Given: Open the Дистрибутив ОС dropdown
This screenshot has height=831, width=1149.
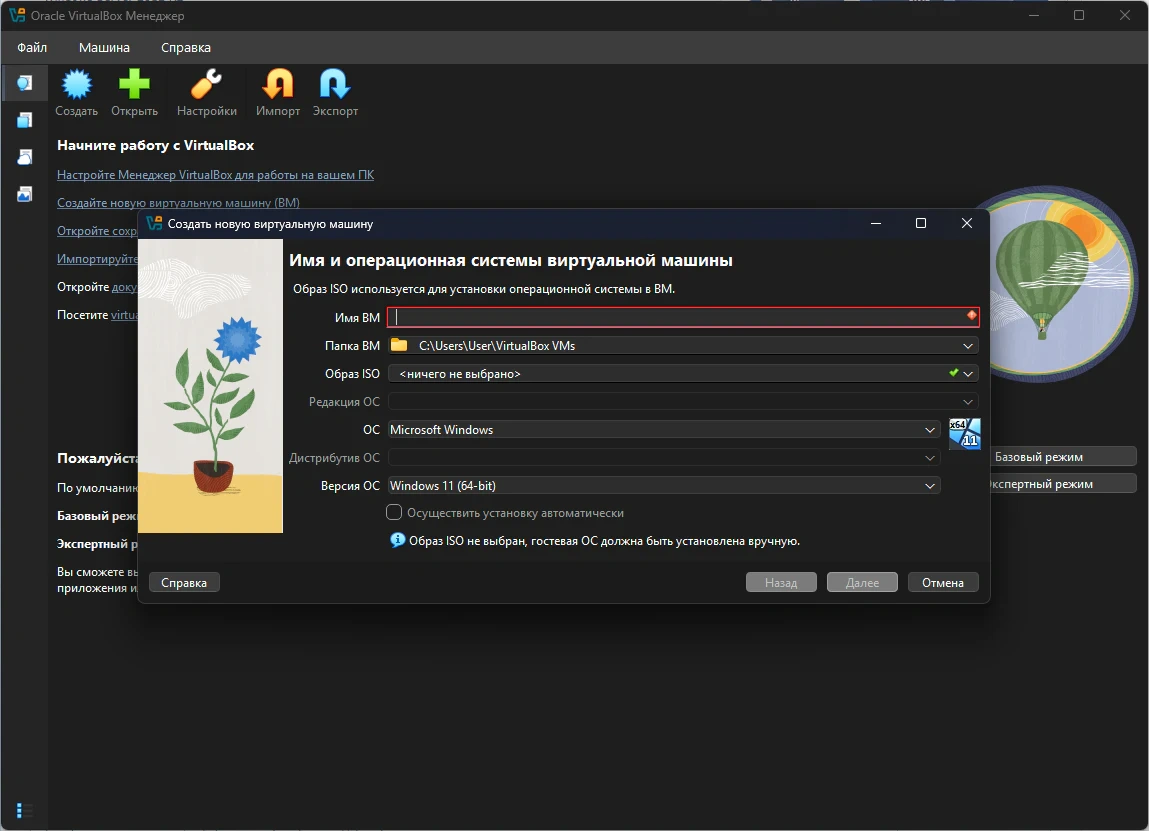Looking at the screenshot, I should (664, 457).
